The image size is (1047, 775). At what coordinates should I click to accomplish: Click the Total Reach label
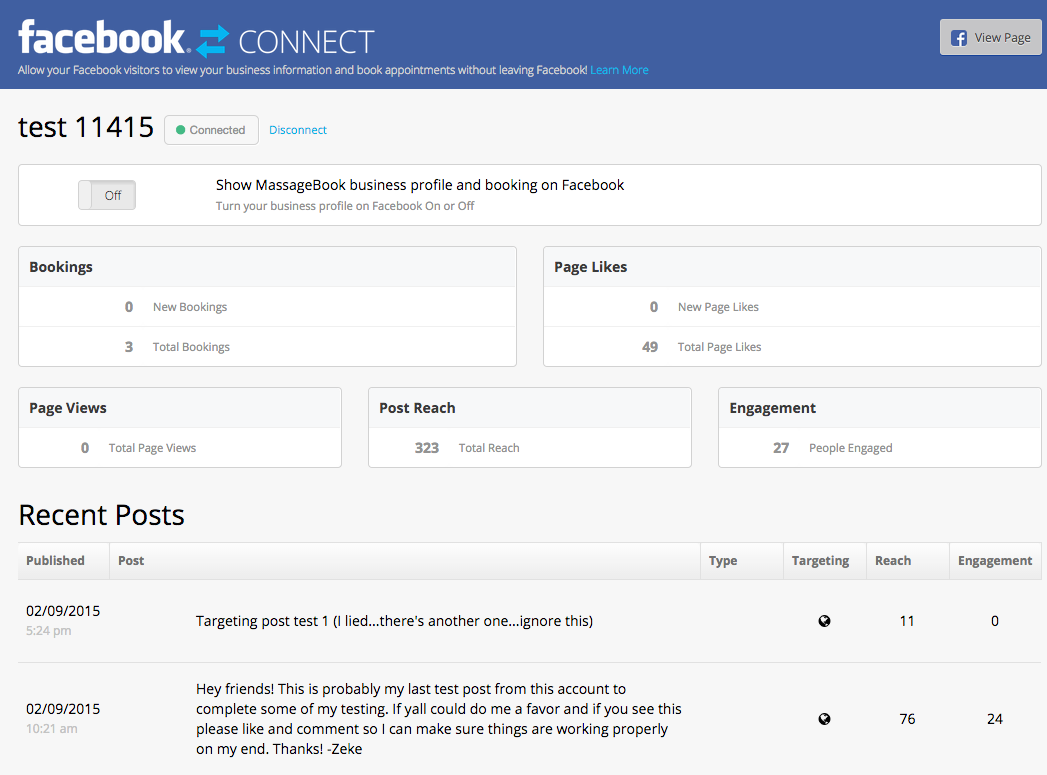[x=489, y=448]
